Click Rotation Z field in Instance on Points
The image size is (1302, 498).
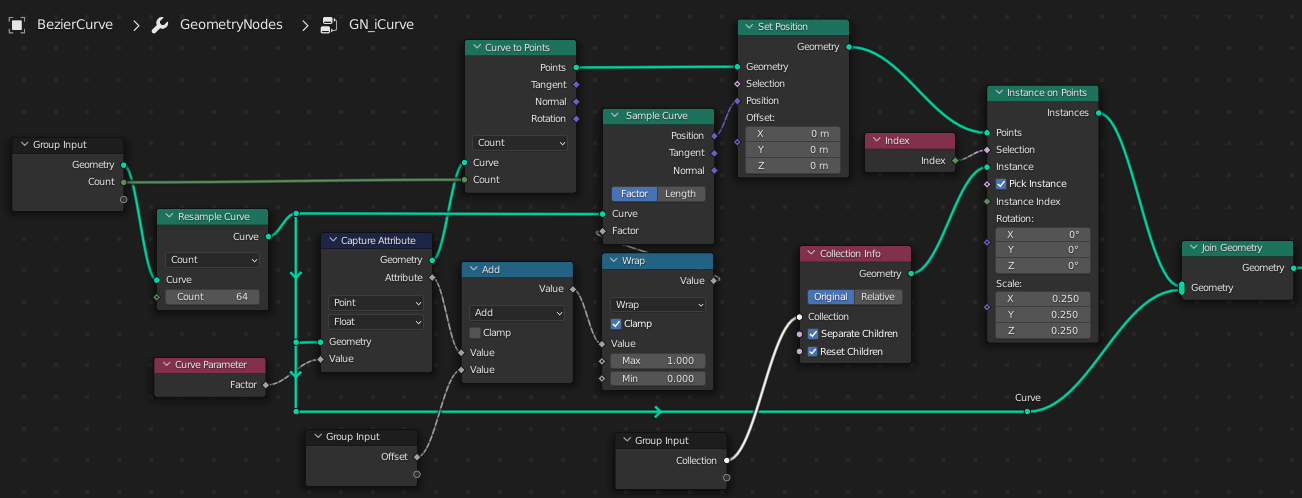(x=1043, y=266)
